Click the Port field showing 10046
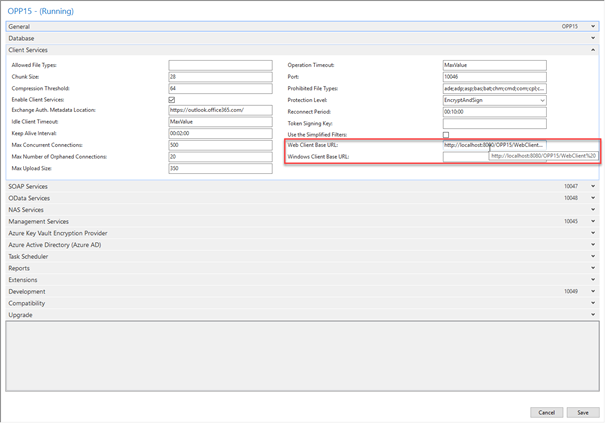The height and width of the screenshot is (423, 605). 495,77
